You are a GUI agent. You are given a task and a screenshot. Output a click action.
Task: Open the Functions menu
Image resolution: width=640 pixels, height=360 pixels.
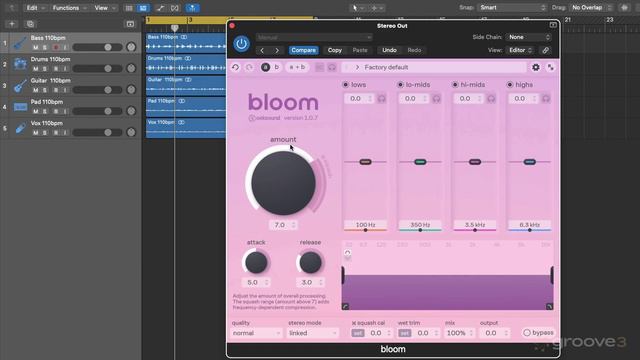pos(69,8)
